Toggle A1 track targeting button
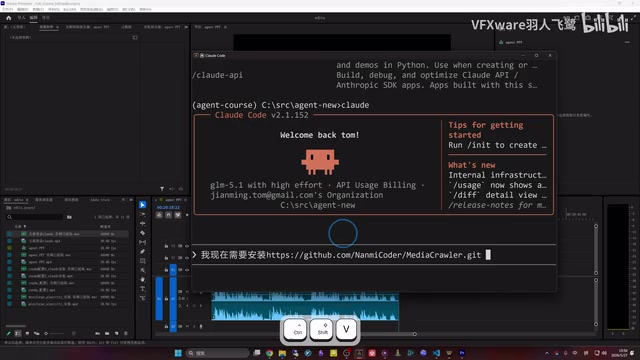640x360 pixels. (173, 299)
